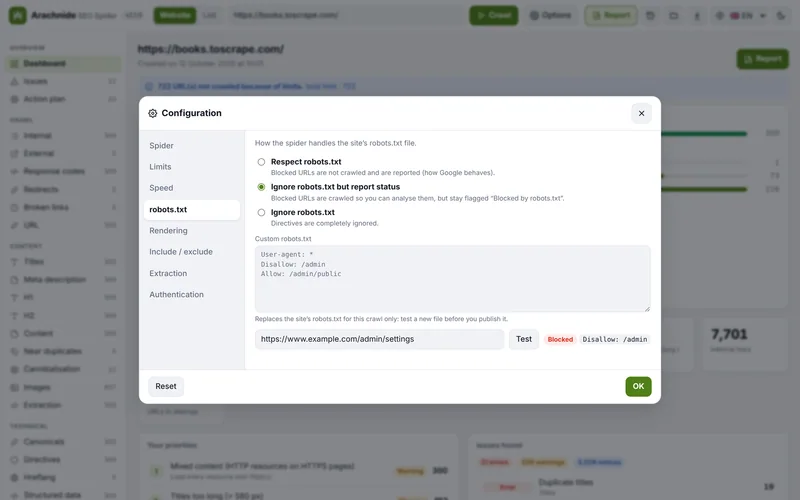
Task: Go to Dashboard in the main sidebar
Action: tap(63, 63)
